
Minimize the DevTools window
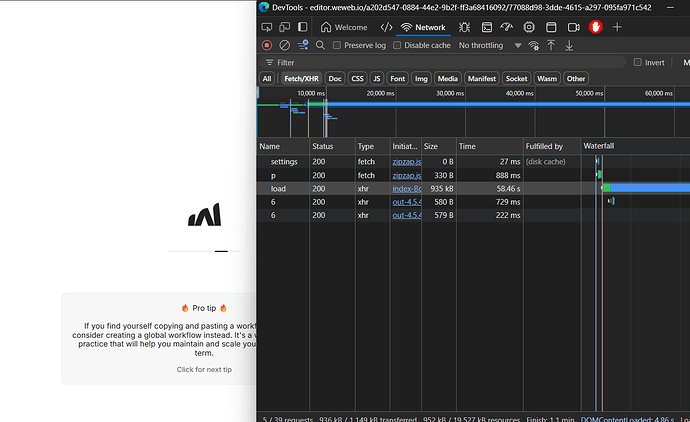pos(670,7)
